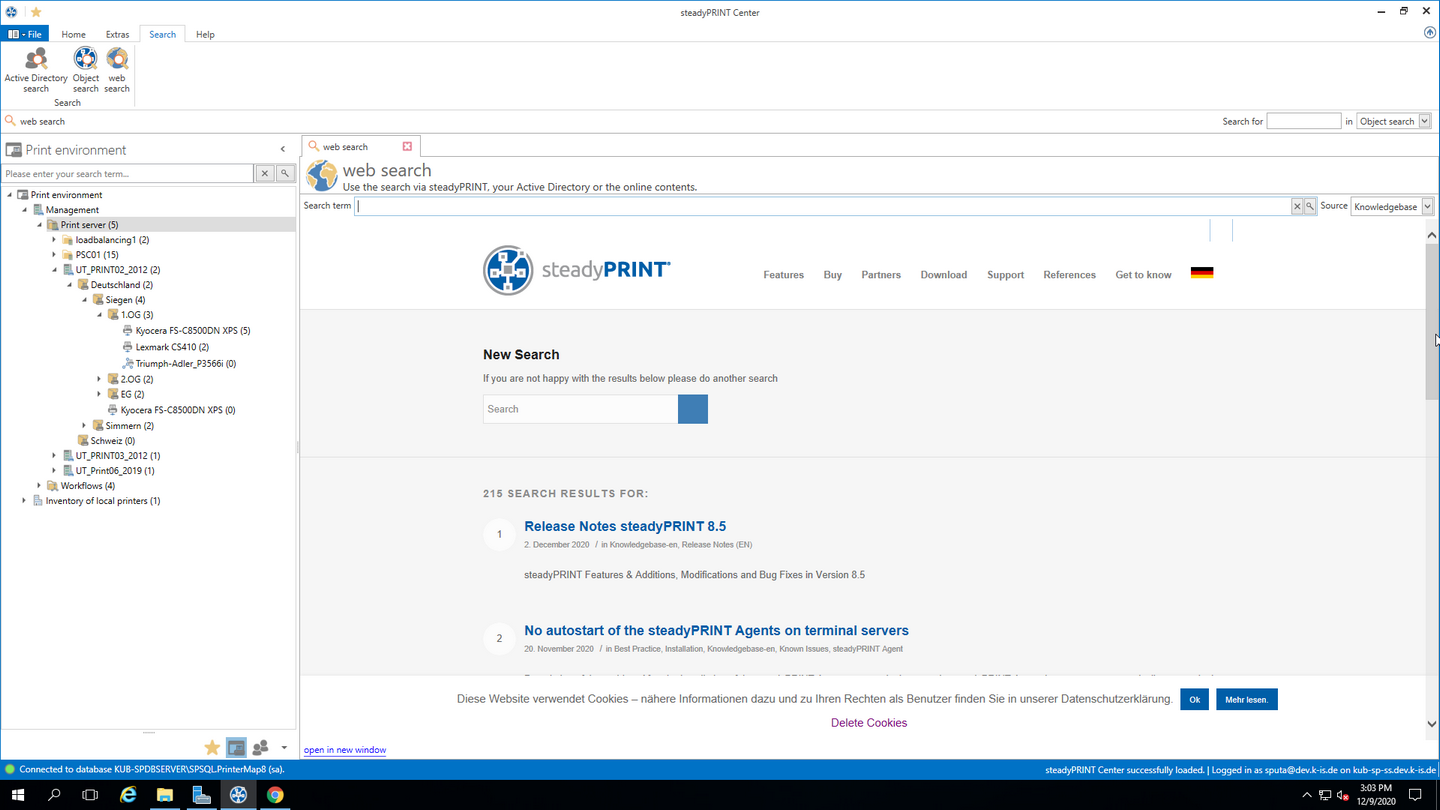This screenshot has height=810, width=1440.
Task: Open the References website menu item
Action: click(1069, 274)
